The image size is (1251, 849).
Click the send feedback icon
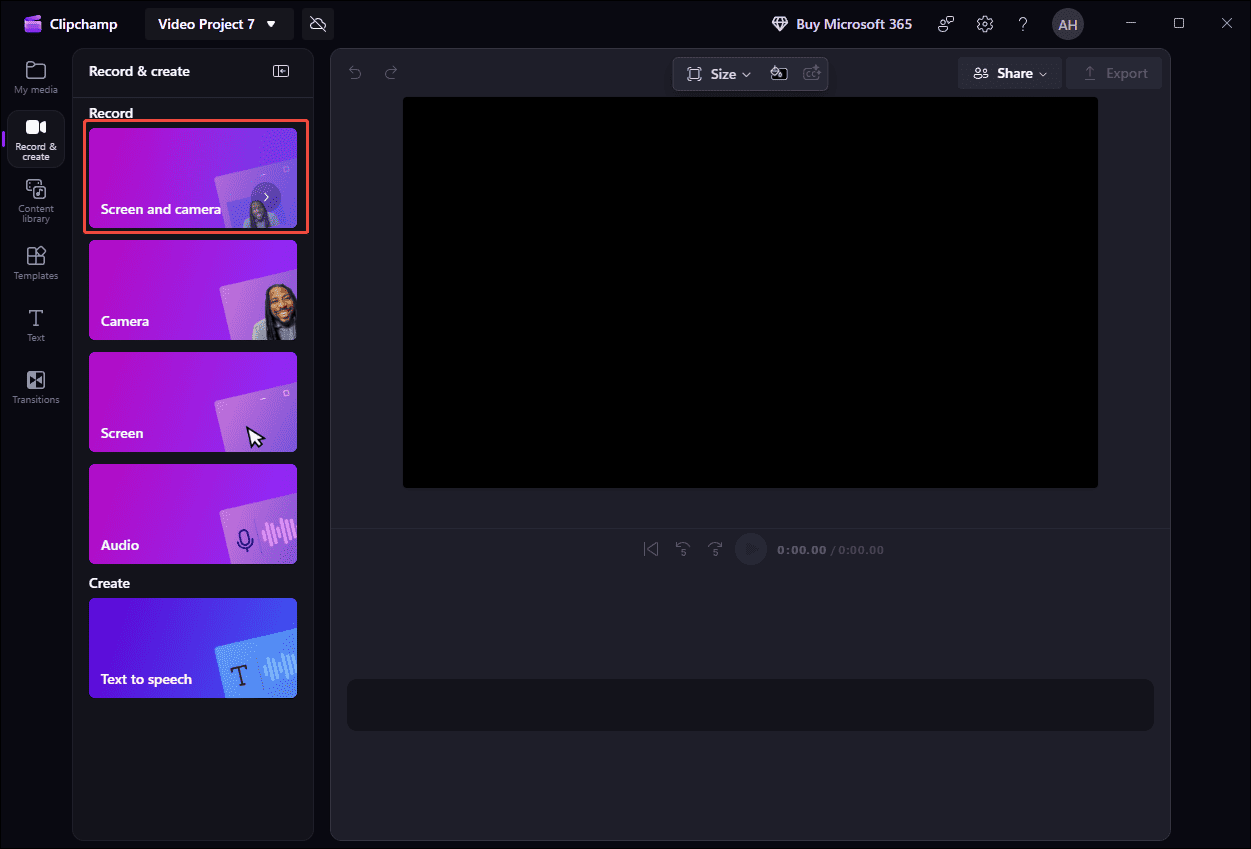pyautogui.click(x=945, y=23)
